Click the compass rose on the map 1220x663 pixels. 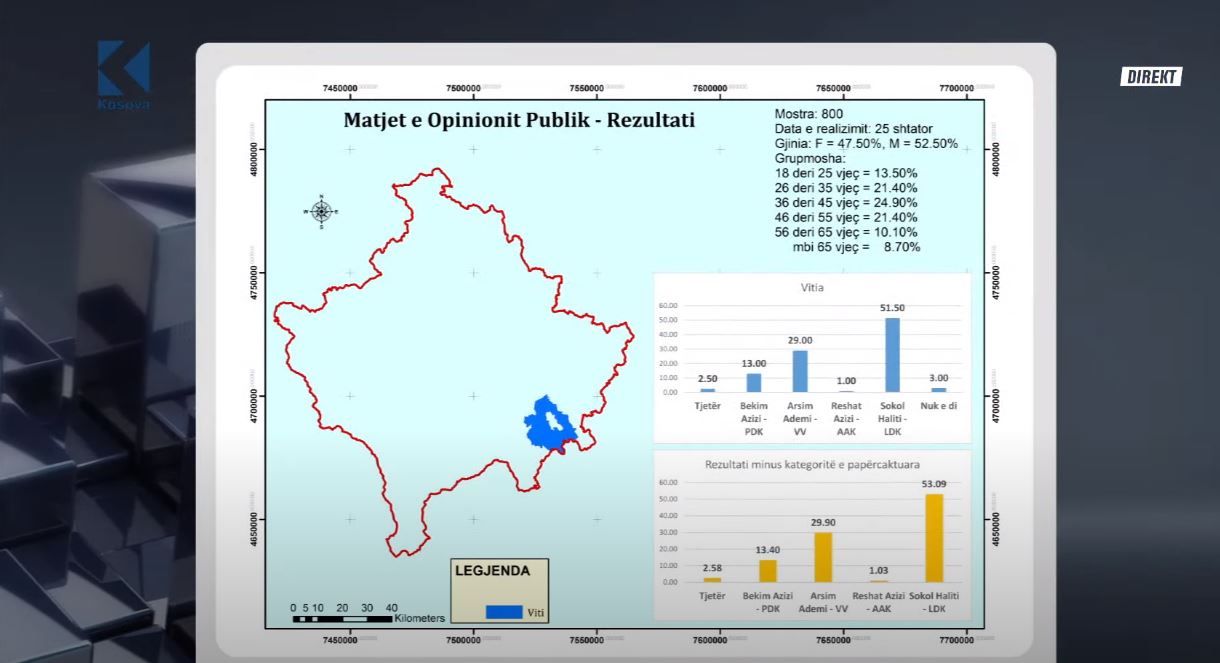click(x=321, y=211)
